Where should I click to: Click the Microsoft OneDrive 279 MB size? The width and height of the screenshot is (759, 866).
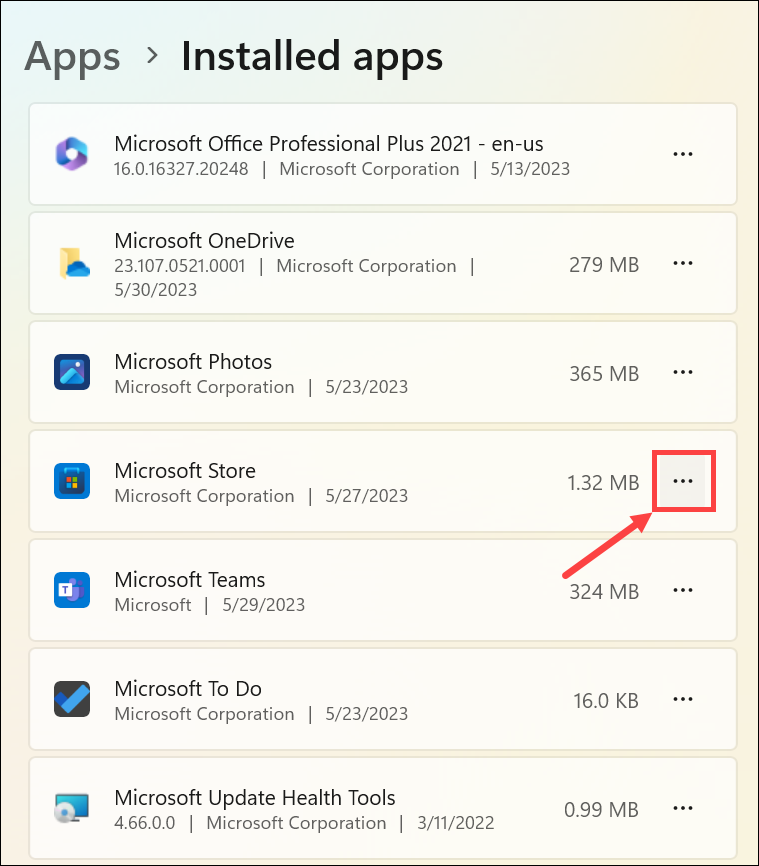point(603,264)
